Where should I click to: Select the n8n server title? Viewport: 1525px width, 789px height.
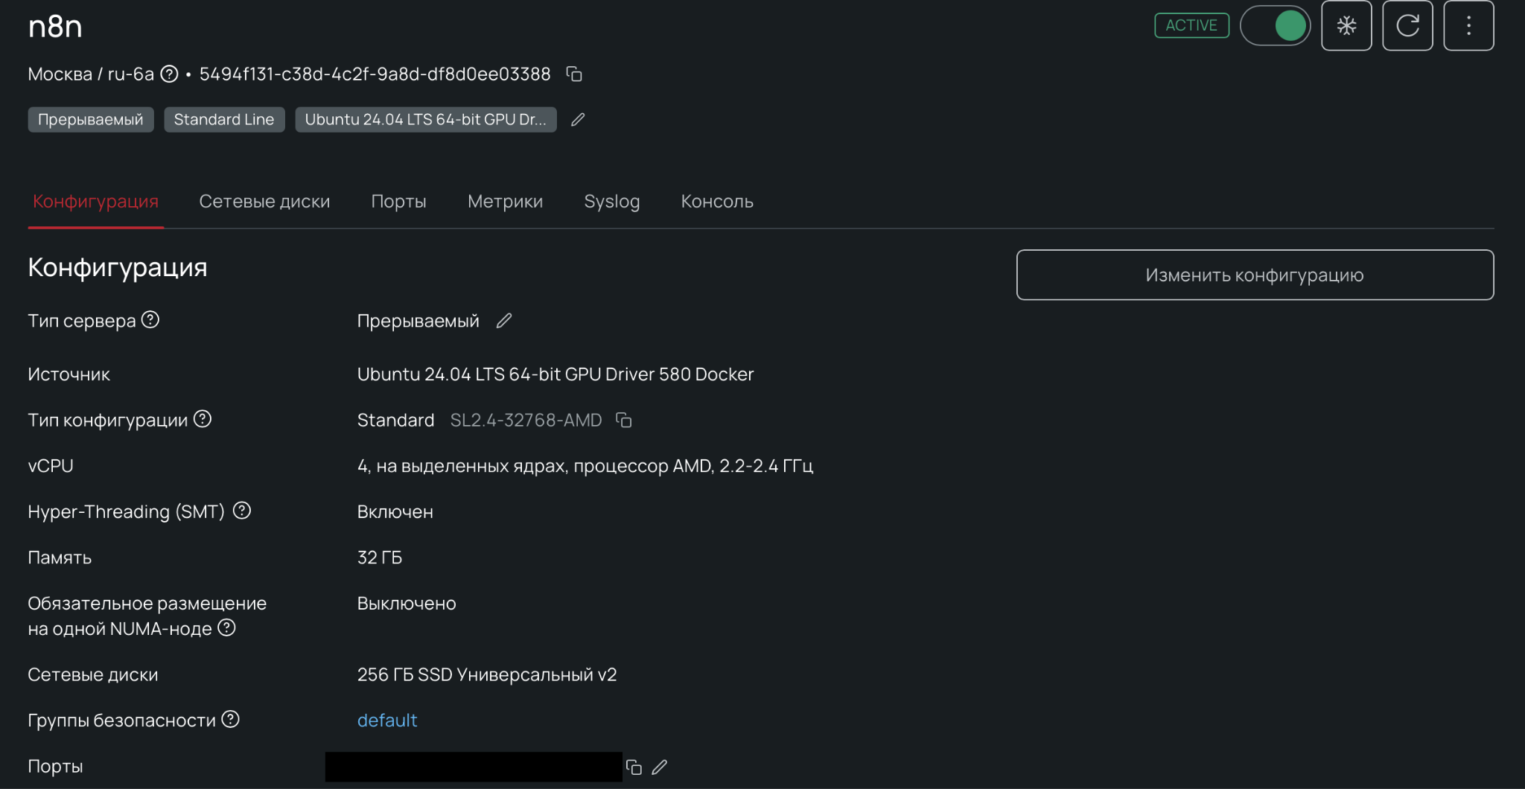(x=55, y=27)
